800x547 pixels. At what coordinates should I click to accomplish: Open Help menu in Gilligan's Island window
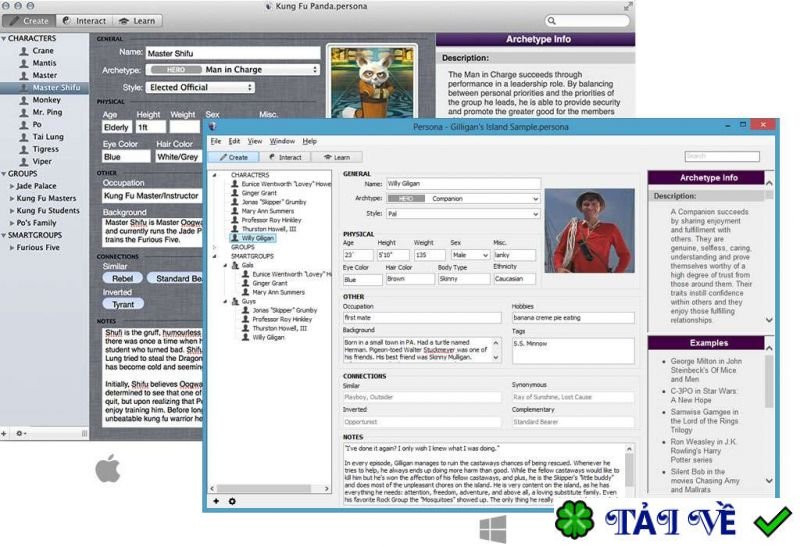[309, 141]
